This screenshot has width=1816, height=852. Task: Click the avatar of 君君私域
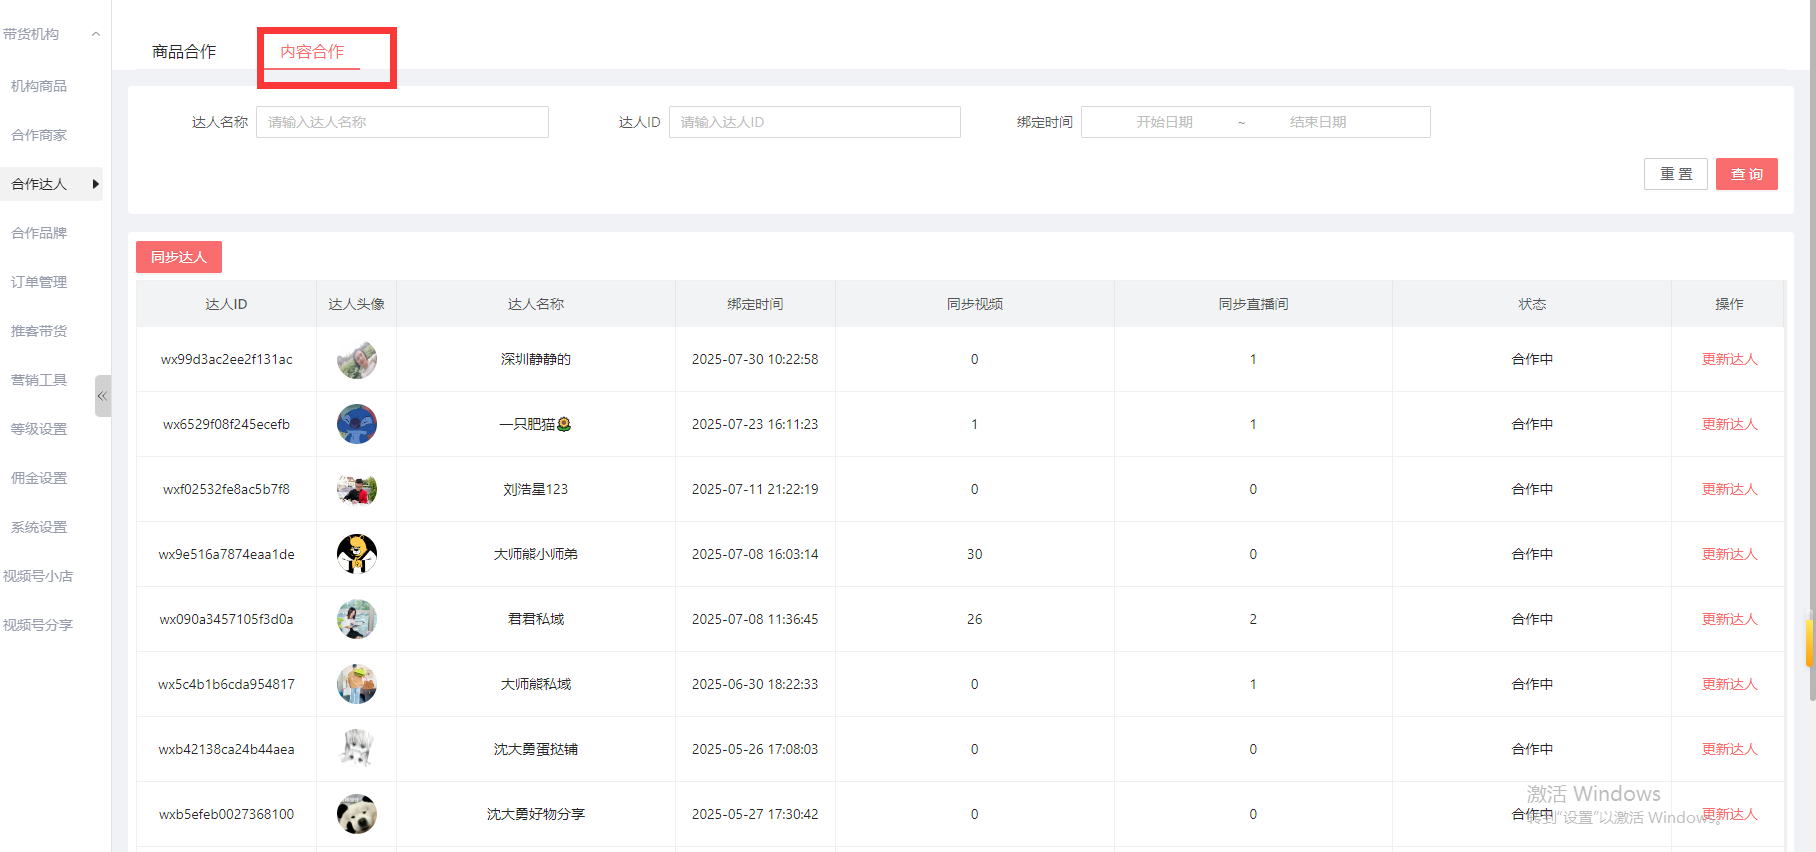(x=356, y=619)
